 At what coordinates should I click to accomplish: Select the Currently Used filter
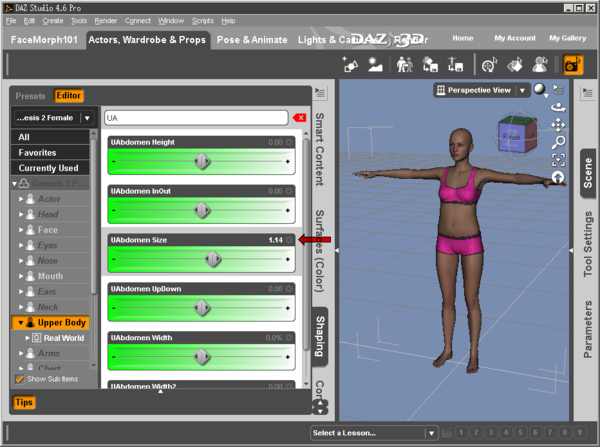50,168
